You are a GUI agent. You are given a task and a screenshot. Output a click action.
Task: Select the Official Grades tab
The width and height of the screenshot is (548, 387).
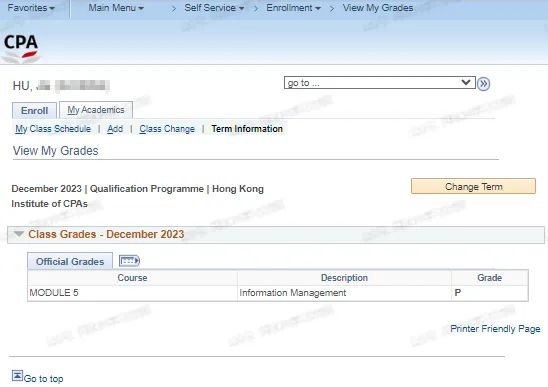click(x=70, y=261)
